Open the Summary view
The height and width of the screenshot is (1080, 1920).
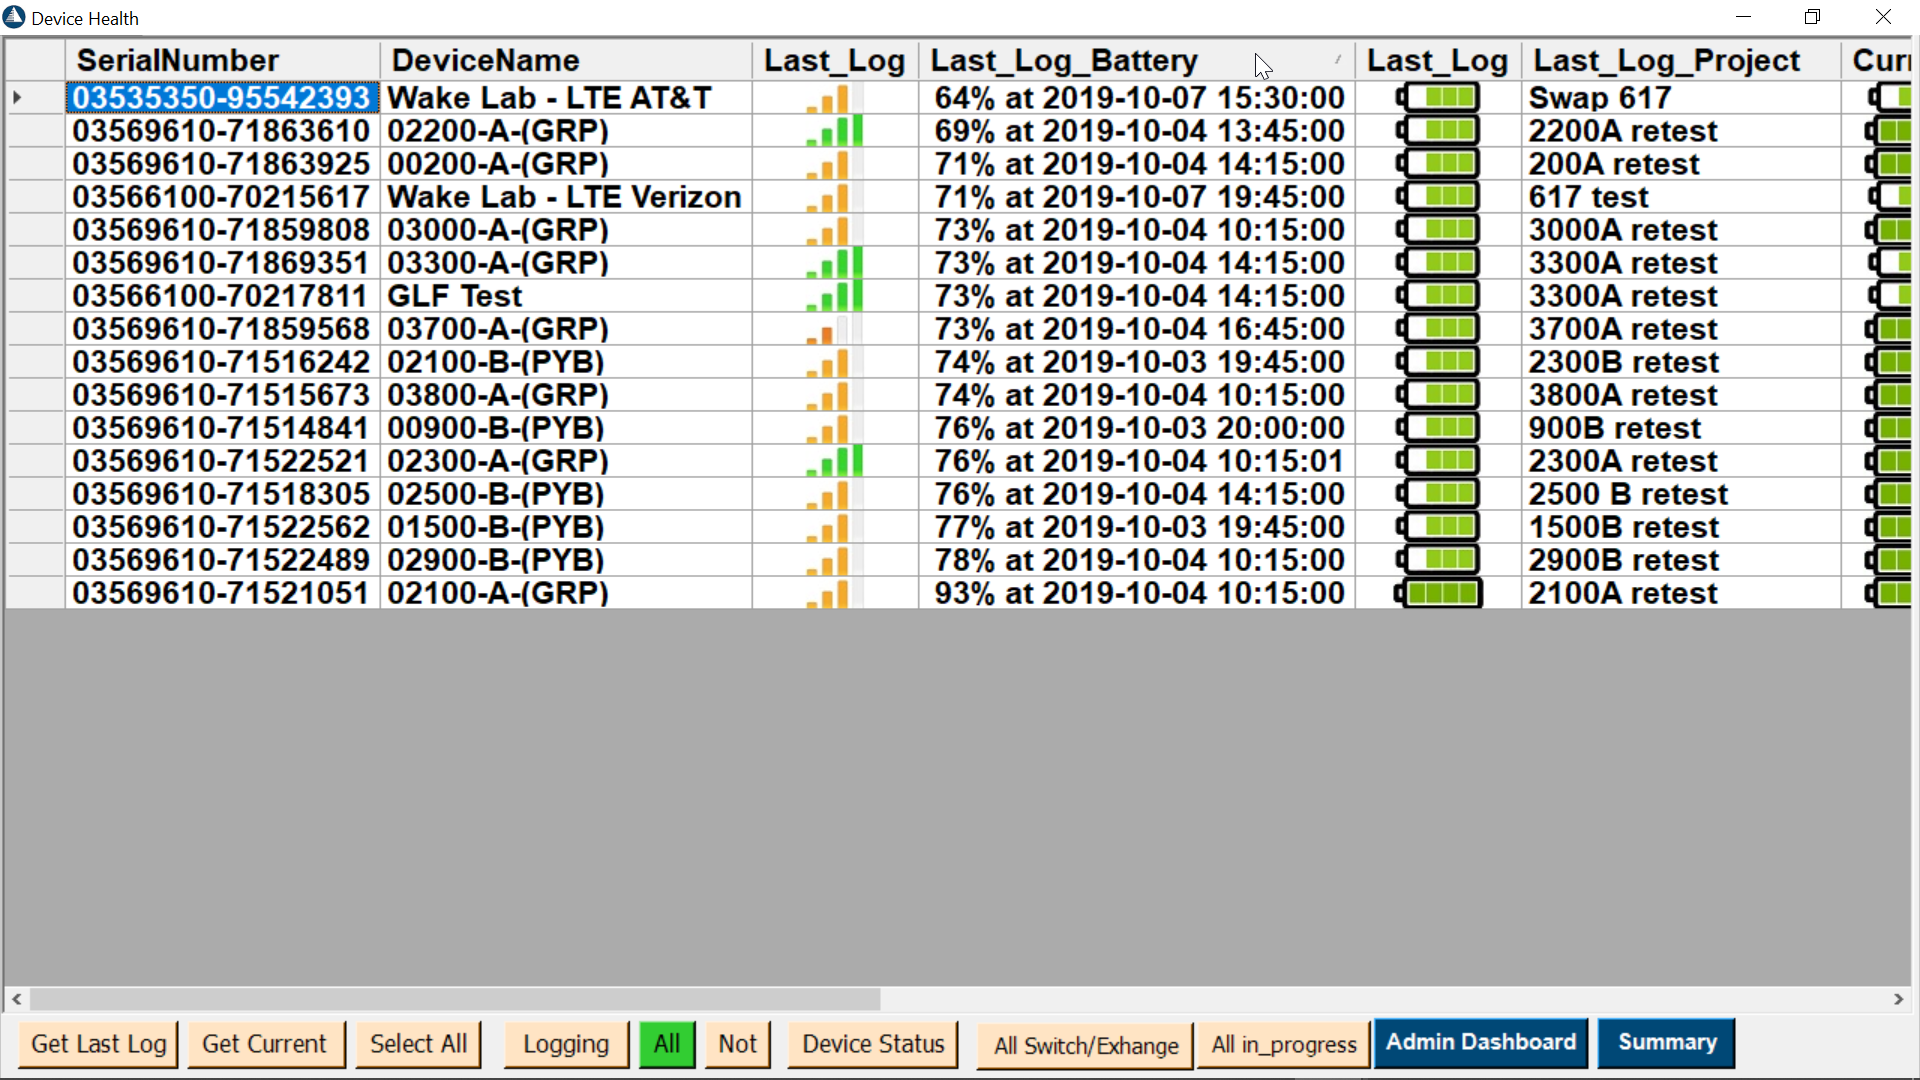pos(1666,1043)
